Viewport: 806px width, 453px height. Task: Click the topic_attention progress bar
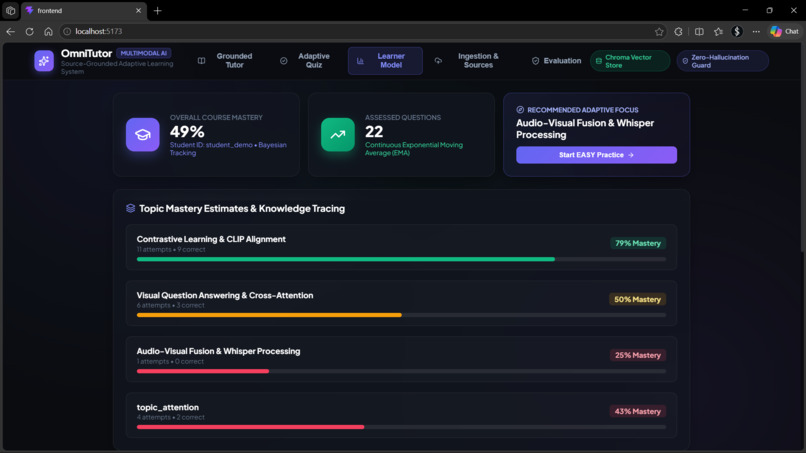tap(401, 427)
